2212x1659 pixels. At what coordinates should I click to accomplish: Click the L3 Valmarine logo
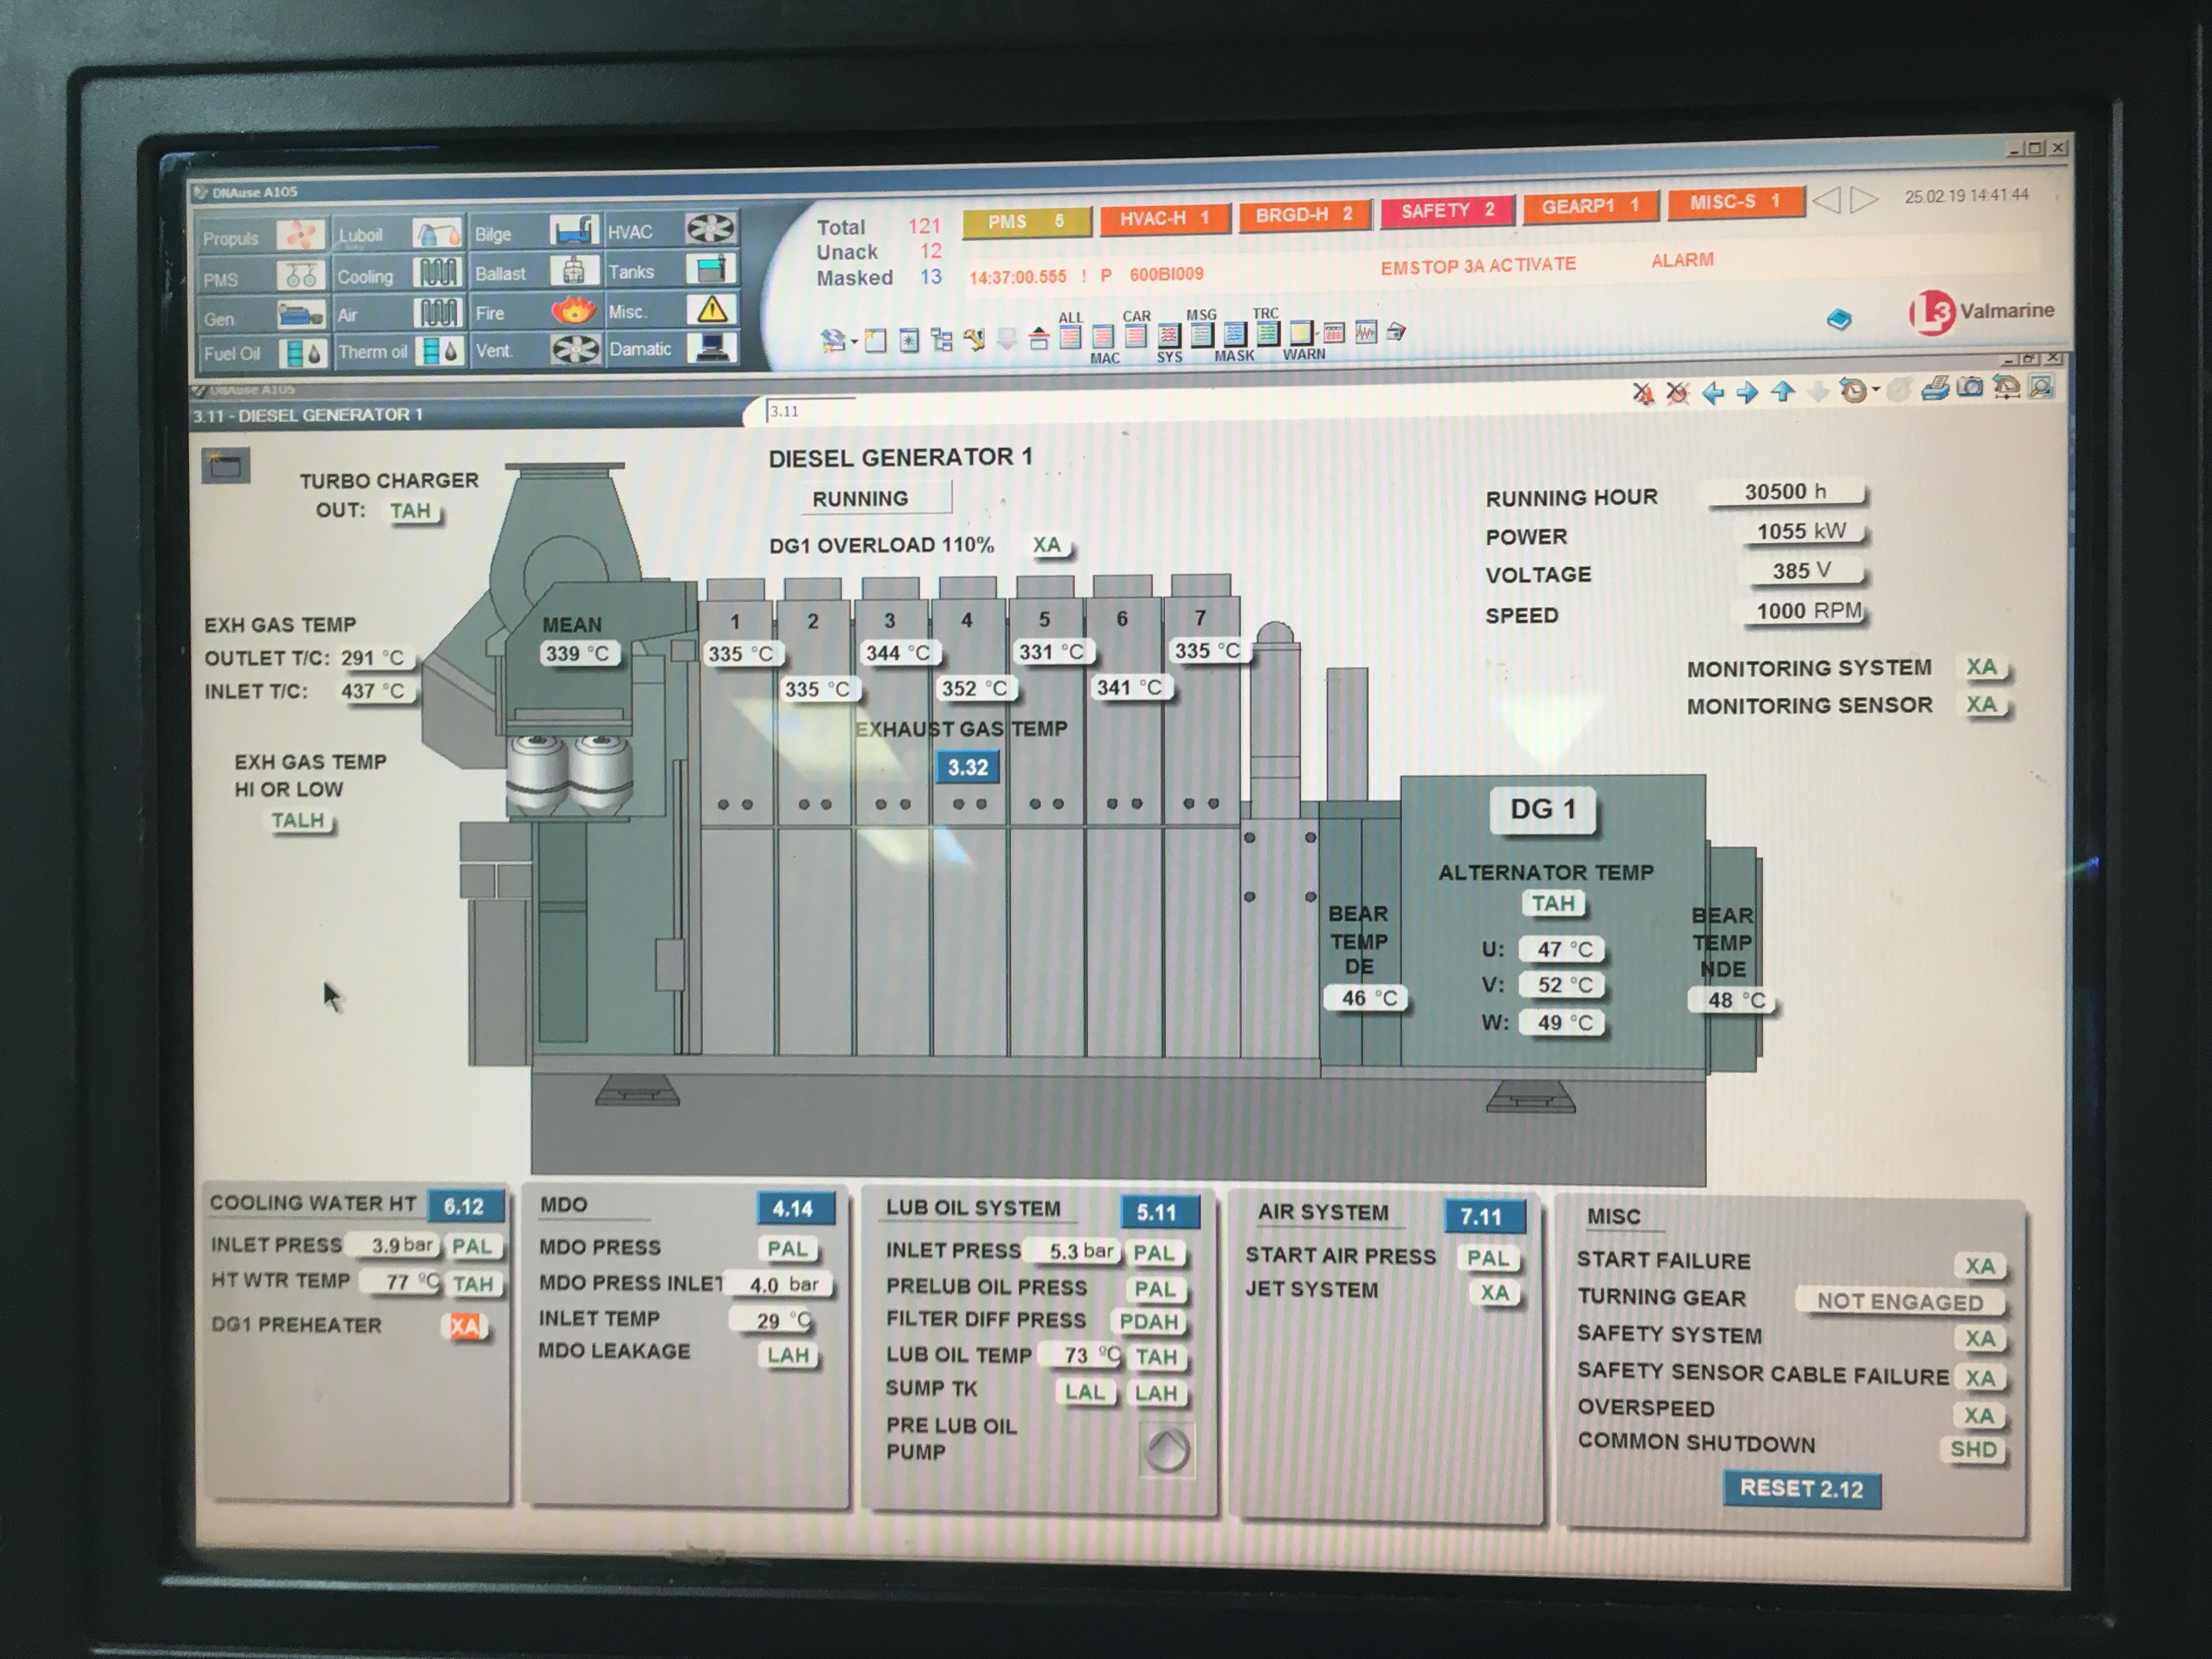point(1981,312)
